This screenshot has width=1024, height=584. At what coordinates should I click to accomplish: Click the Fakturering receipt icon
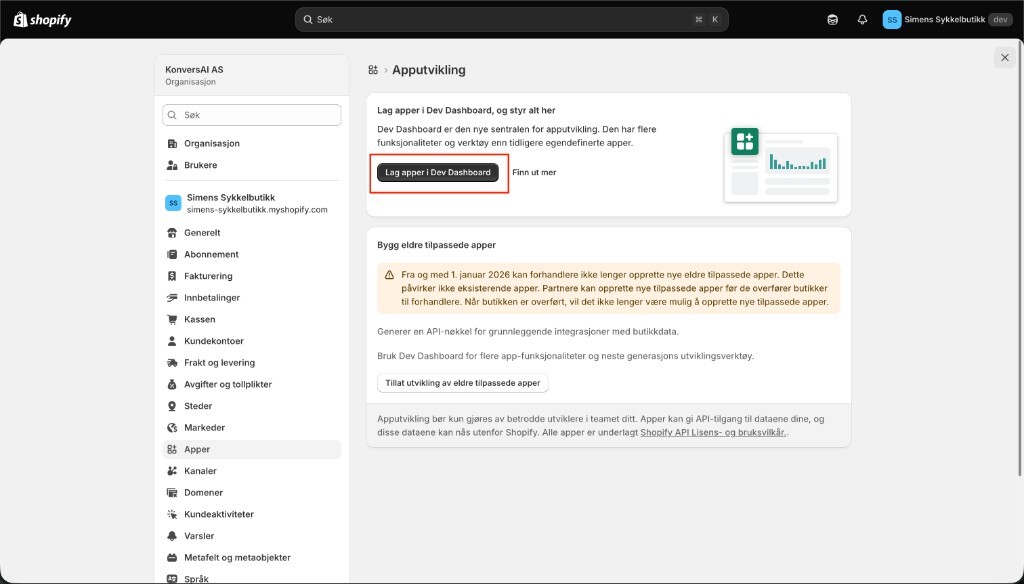(x=172, y=276)
